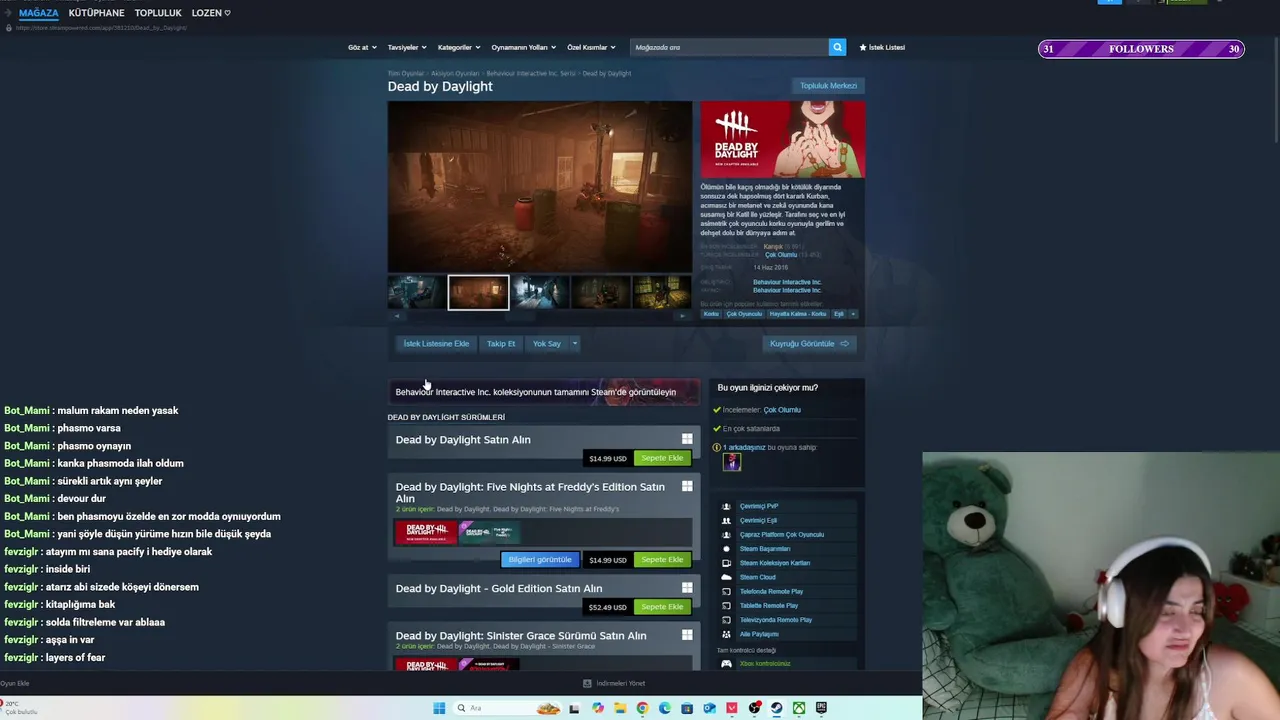Open Epic Games Launcher from the taskbar
This screenshot has width=1280, height=720.
point(821,708)
